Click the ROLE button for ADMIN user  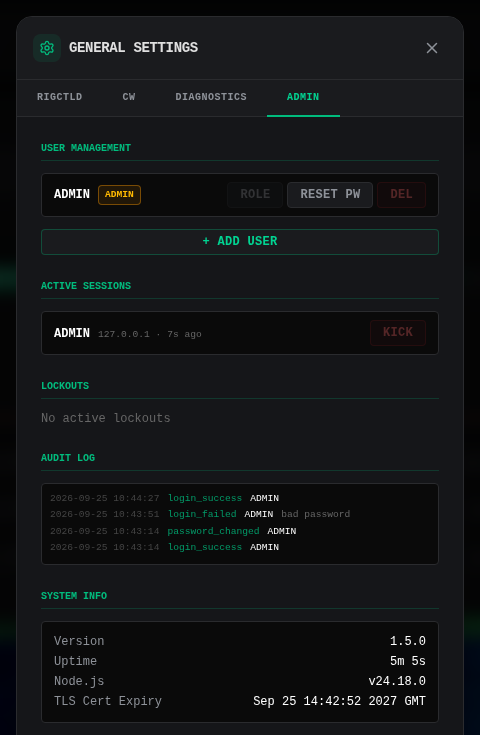tap(255, 195)
